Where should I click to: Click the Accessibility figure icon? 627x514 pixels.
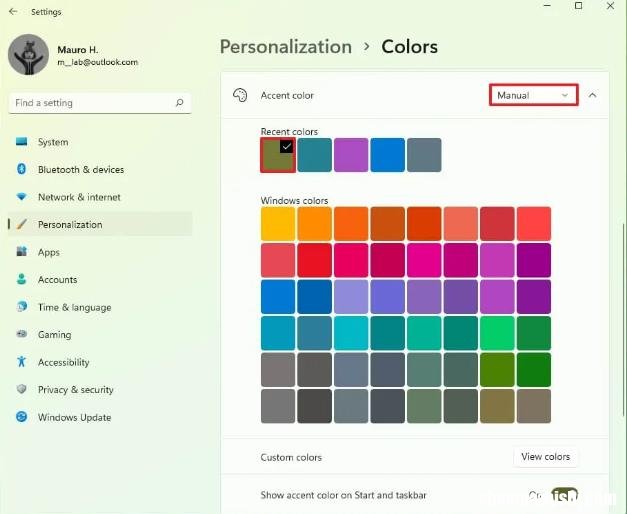click(x=22, y=362)
